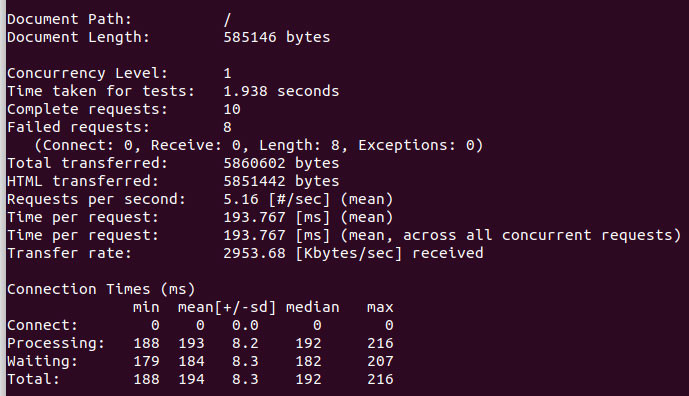689x396 pixels.
Task: Click the 'HTML transferred:' label
Action: [x=83, y=182]
